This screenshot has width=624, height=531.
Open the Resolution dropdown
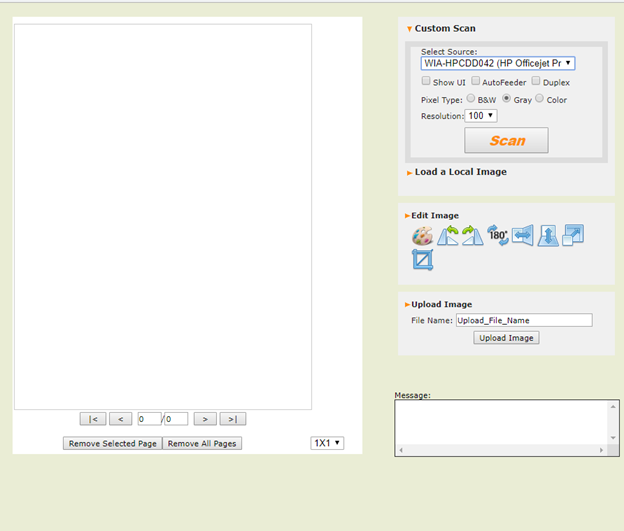pyautogui.click(x=481, y=116)
